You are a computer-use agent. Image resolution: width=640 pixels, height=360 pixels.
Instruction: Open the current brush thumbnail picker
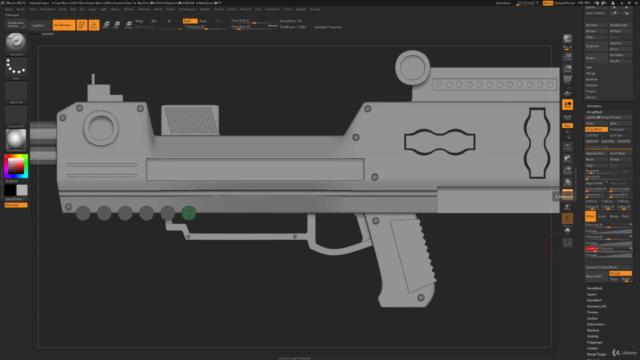pyautogui.click(x=16, y=42)
